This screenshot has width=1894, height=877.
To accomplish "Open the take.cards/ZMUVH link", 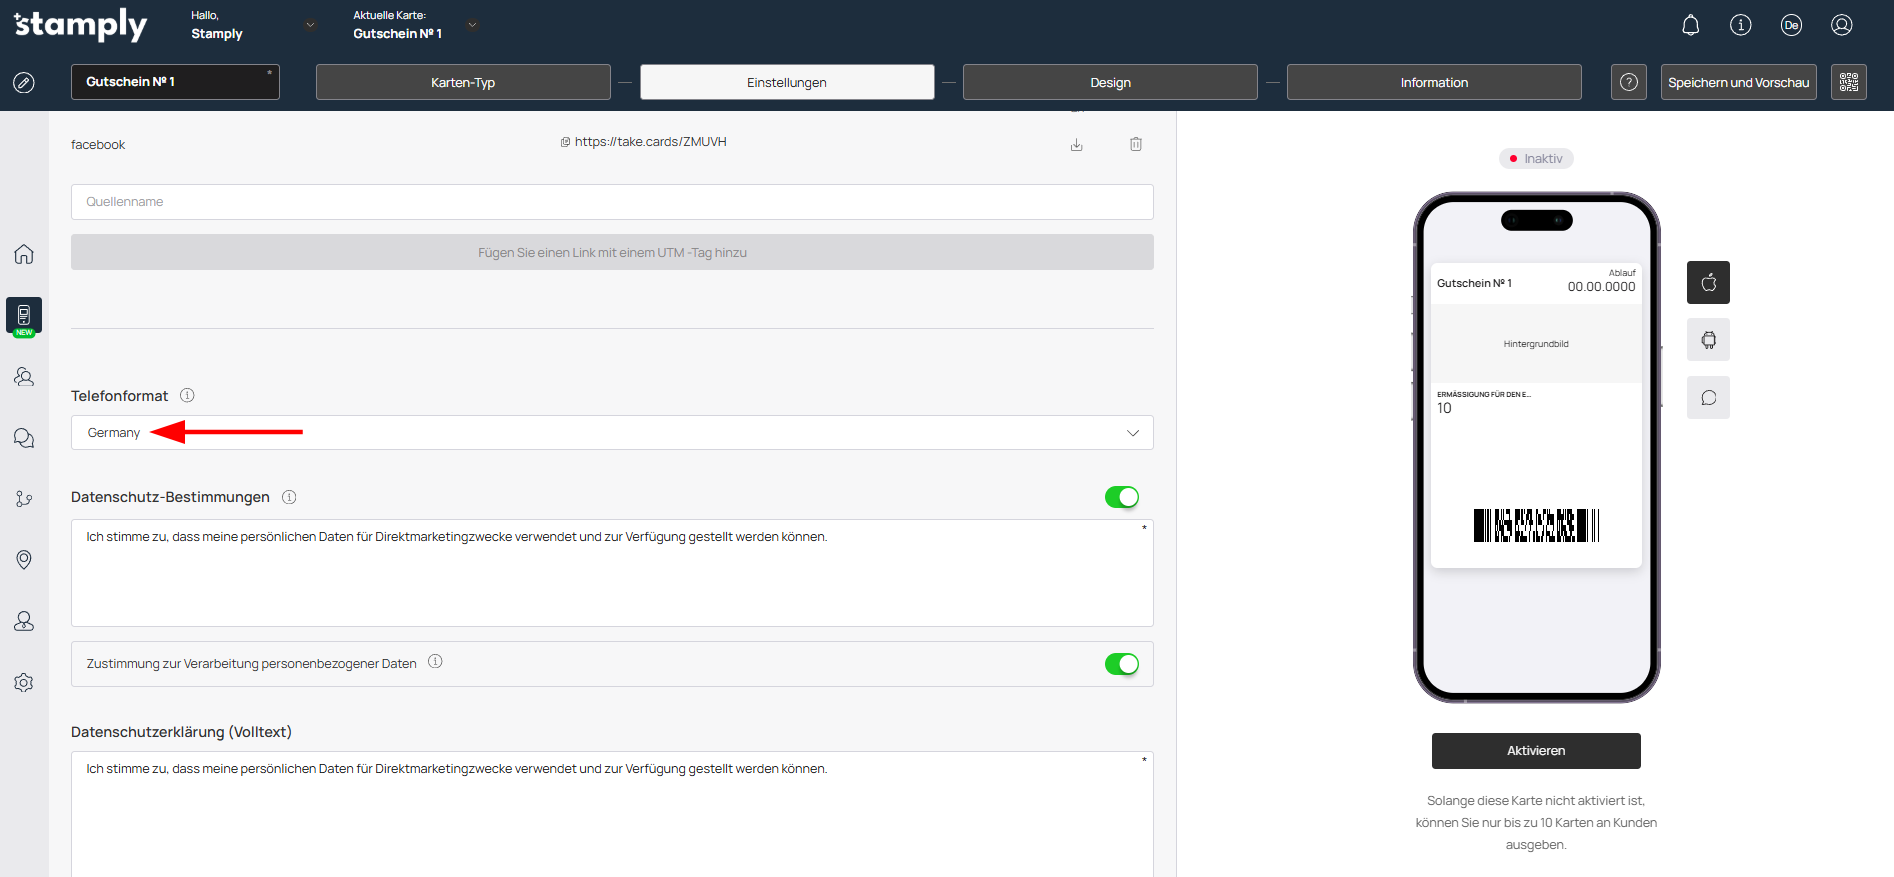I will pyautogui.click(x=650, y=142).
